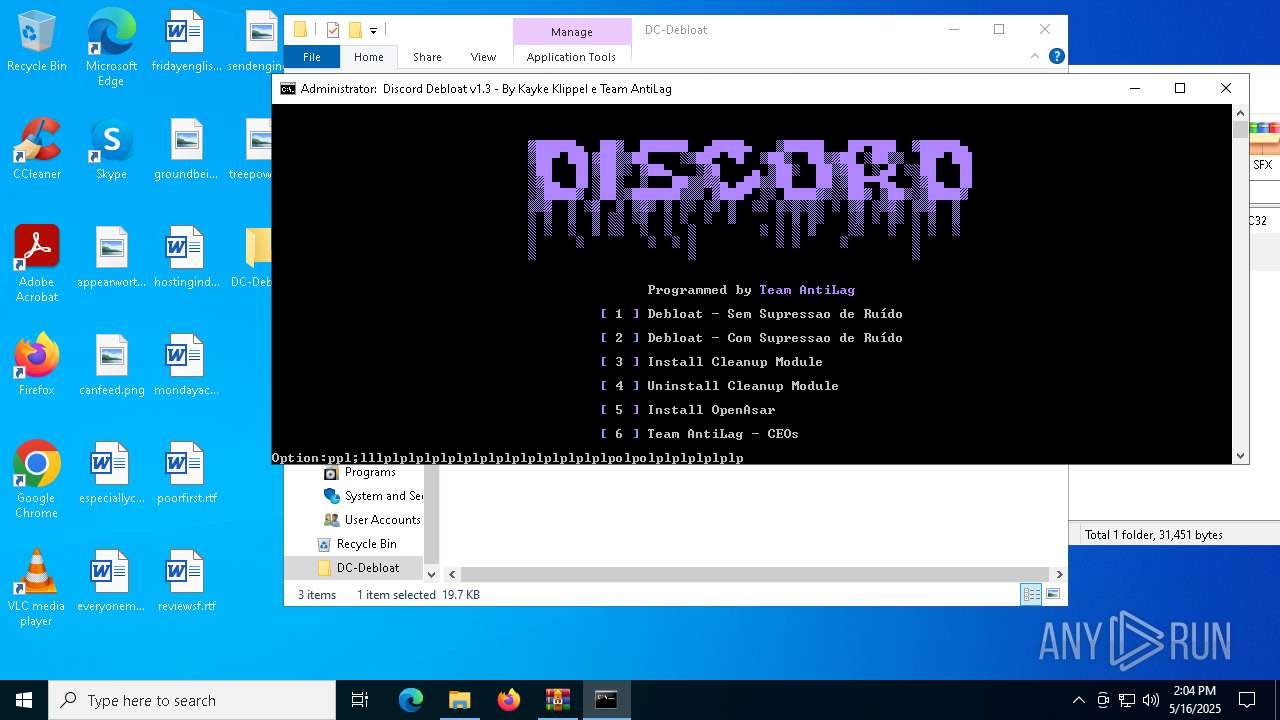
Task: Open CCleaner desktop shortcut
Action: (37, 150)
